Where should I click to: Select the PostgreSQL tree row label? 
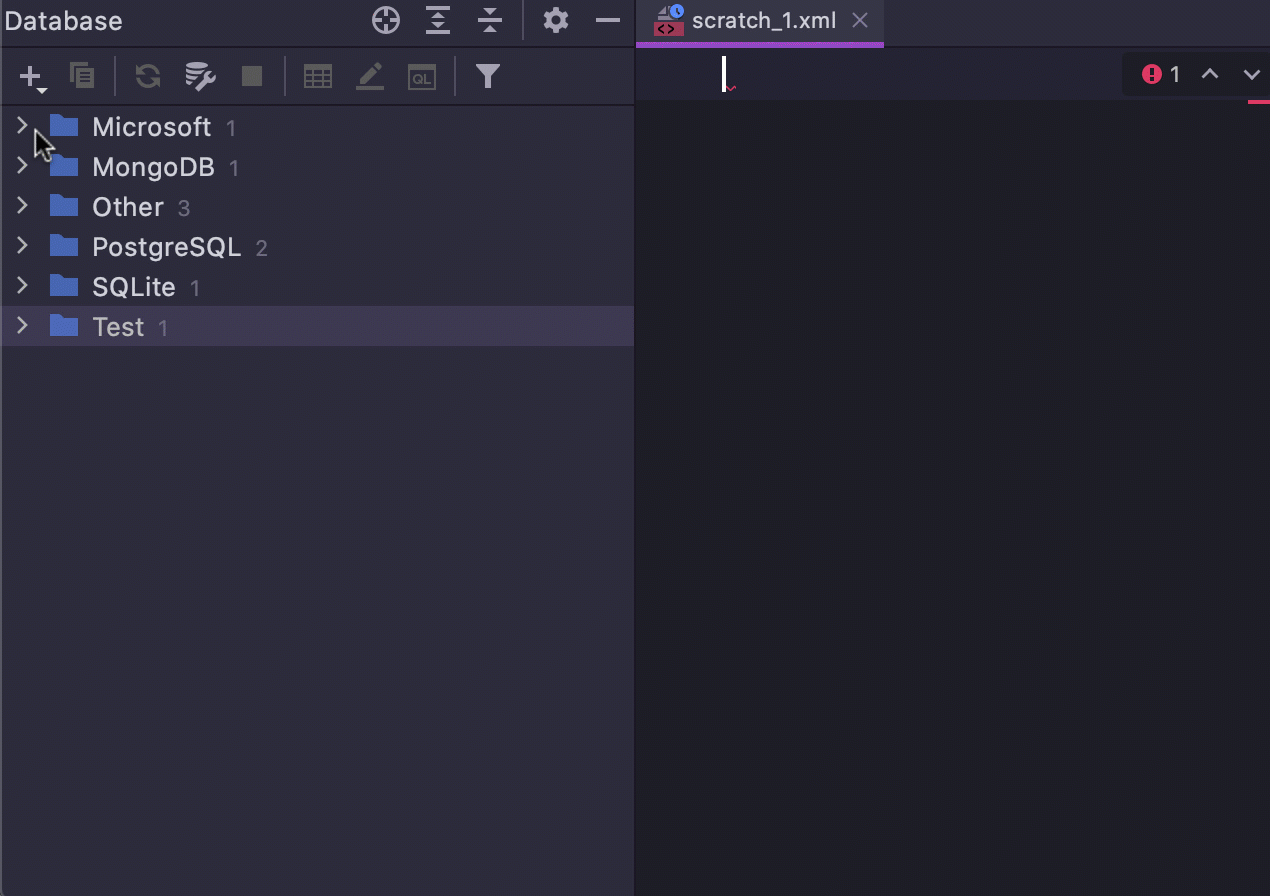tap(167, 247)
